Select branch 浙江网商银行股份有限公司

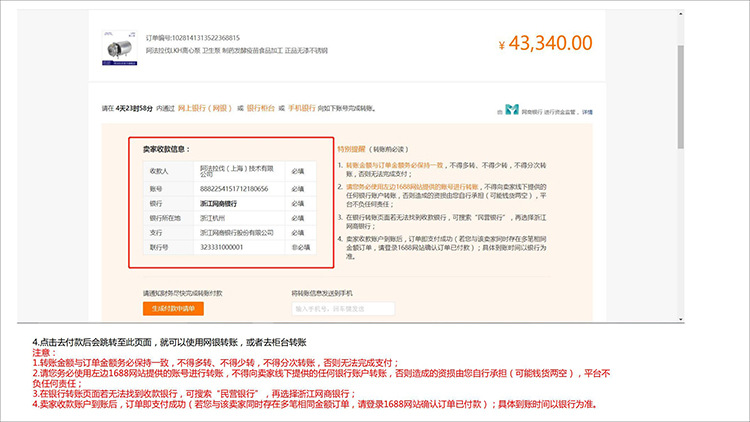tap(237, 233)
